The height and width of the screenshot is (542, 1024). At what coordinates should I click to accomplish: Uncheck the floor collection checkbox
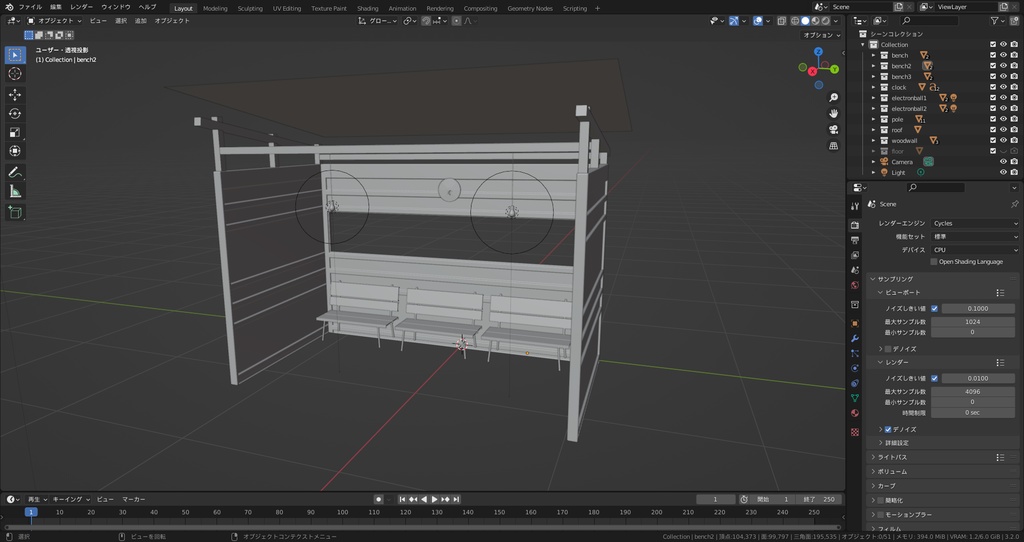point(992,151)
